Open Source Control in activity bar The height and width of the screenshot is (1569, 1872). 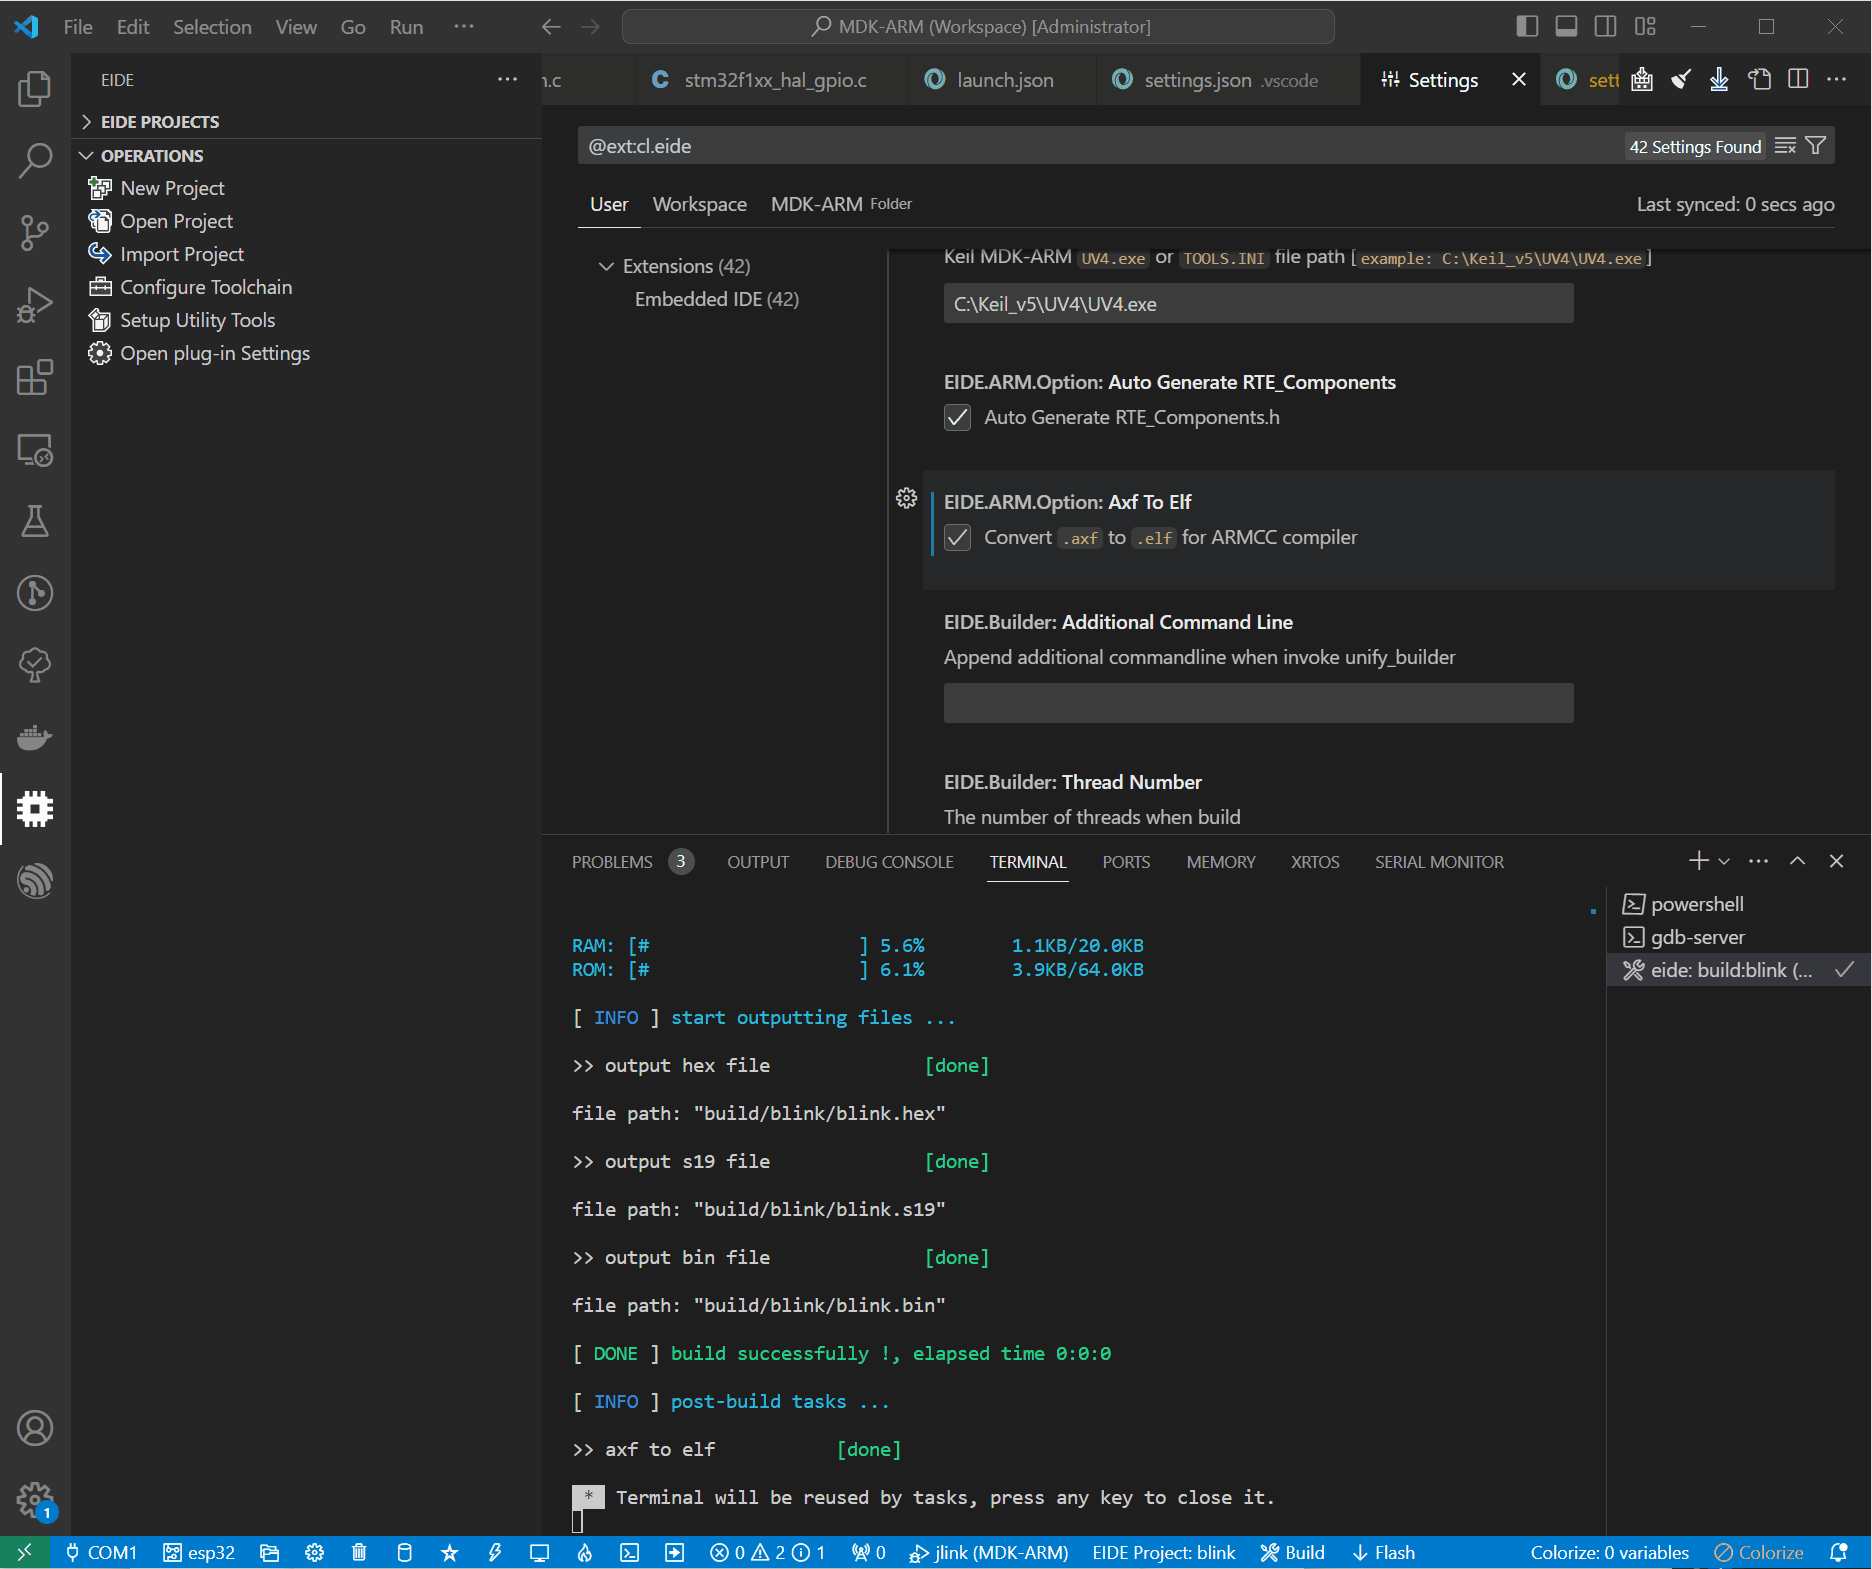pos(35,232)
